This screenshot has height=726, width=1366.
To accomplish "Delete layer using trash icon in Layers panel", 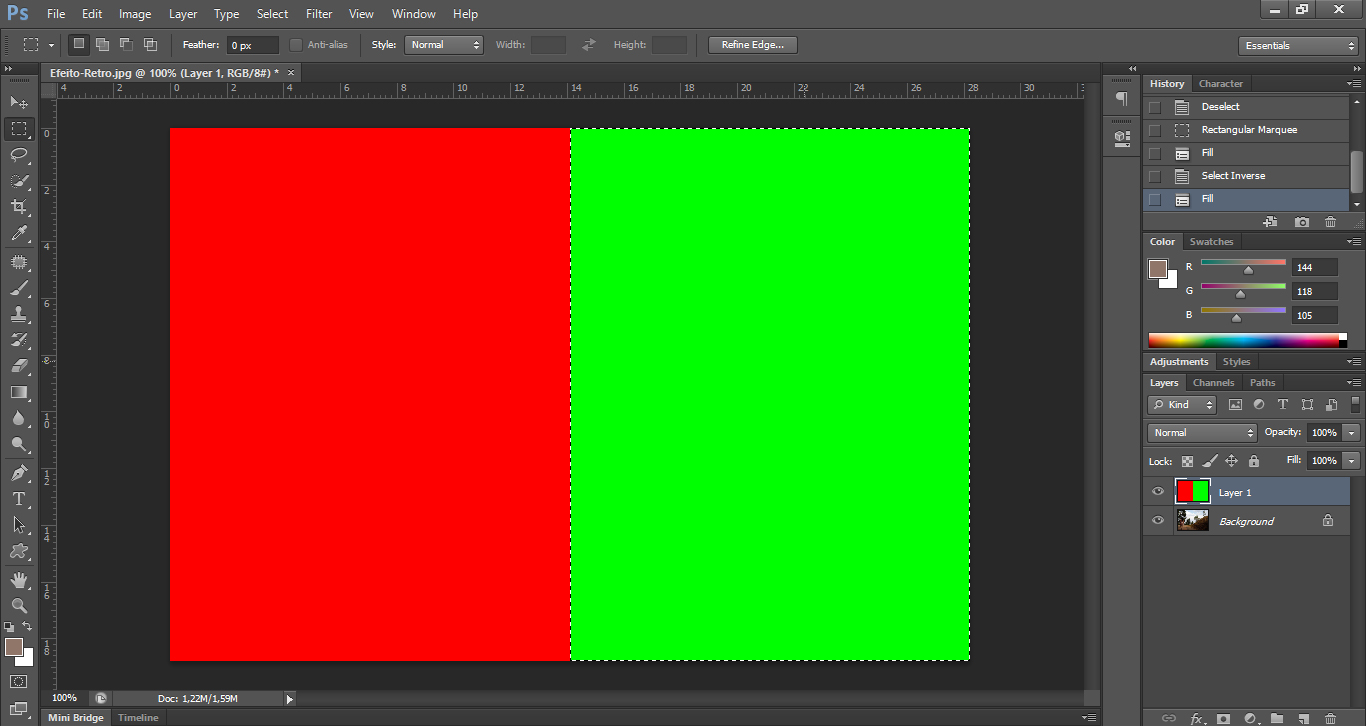I will pyautogui.click(x=1330, y=718).
